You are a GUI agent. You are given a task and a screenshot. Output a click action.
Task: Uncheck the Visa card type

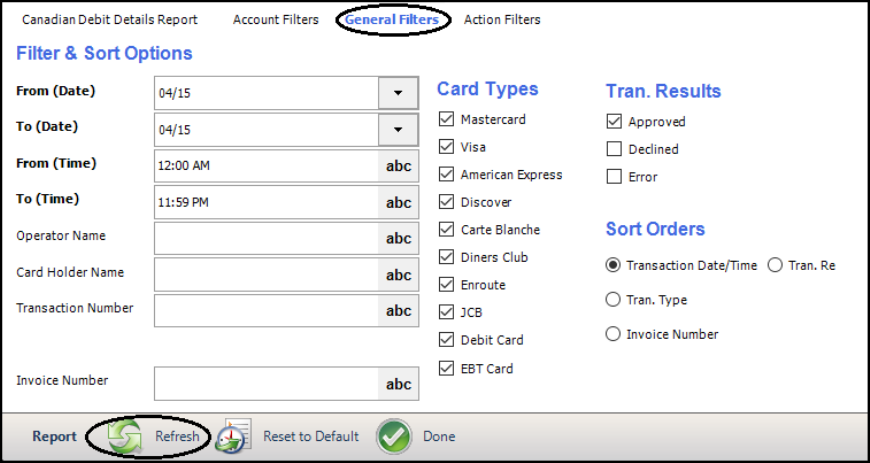pyautogui.click(x=446, y=147)
